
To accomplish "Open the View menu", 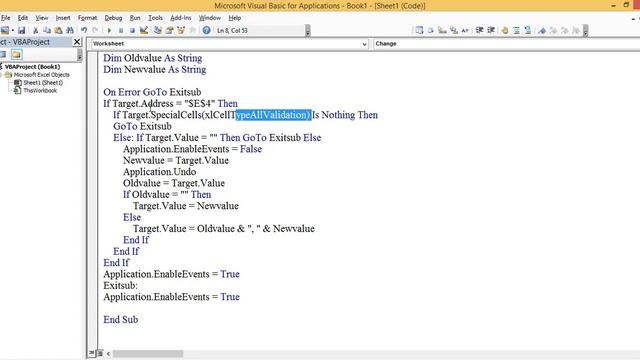I will coord(42,18).
